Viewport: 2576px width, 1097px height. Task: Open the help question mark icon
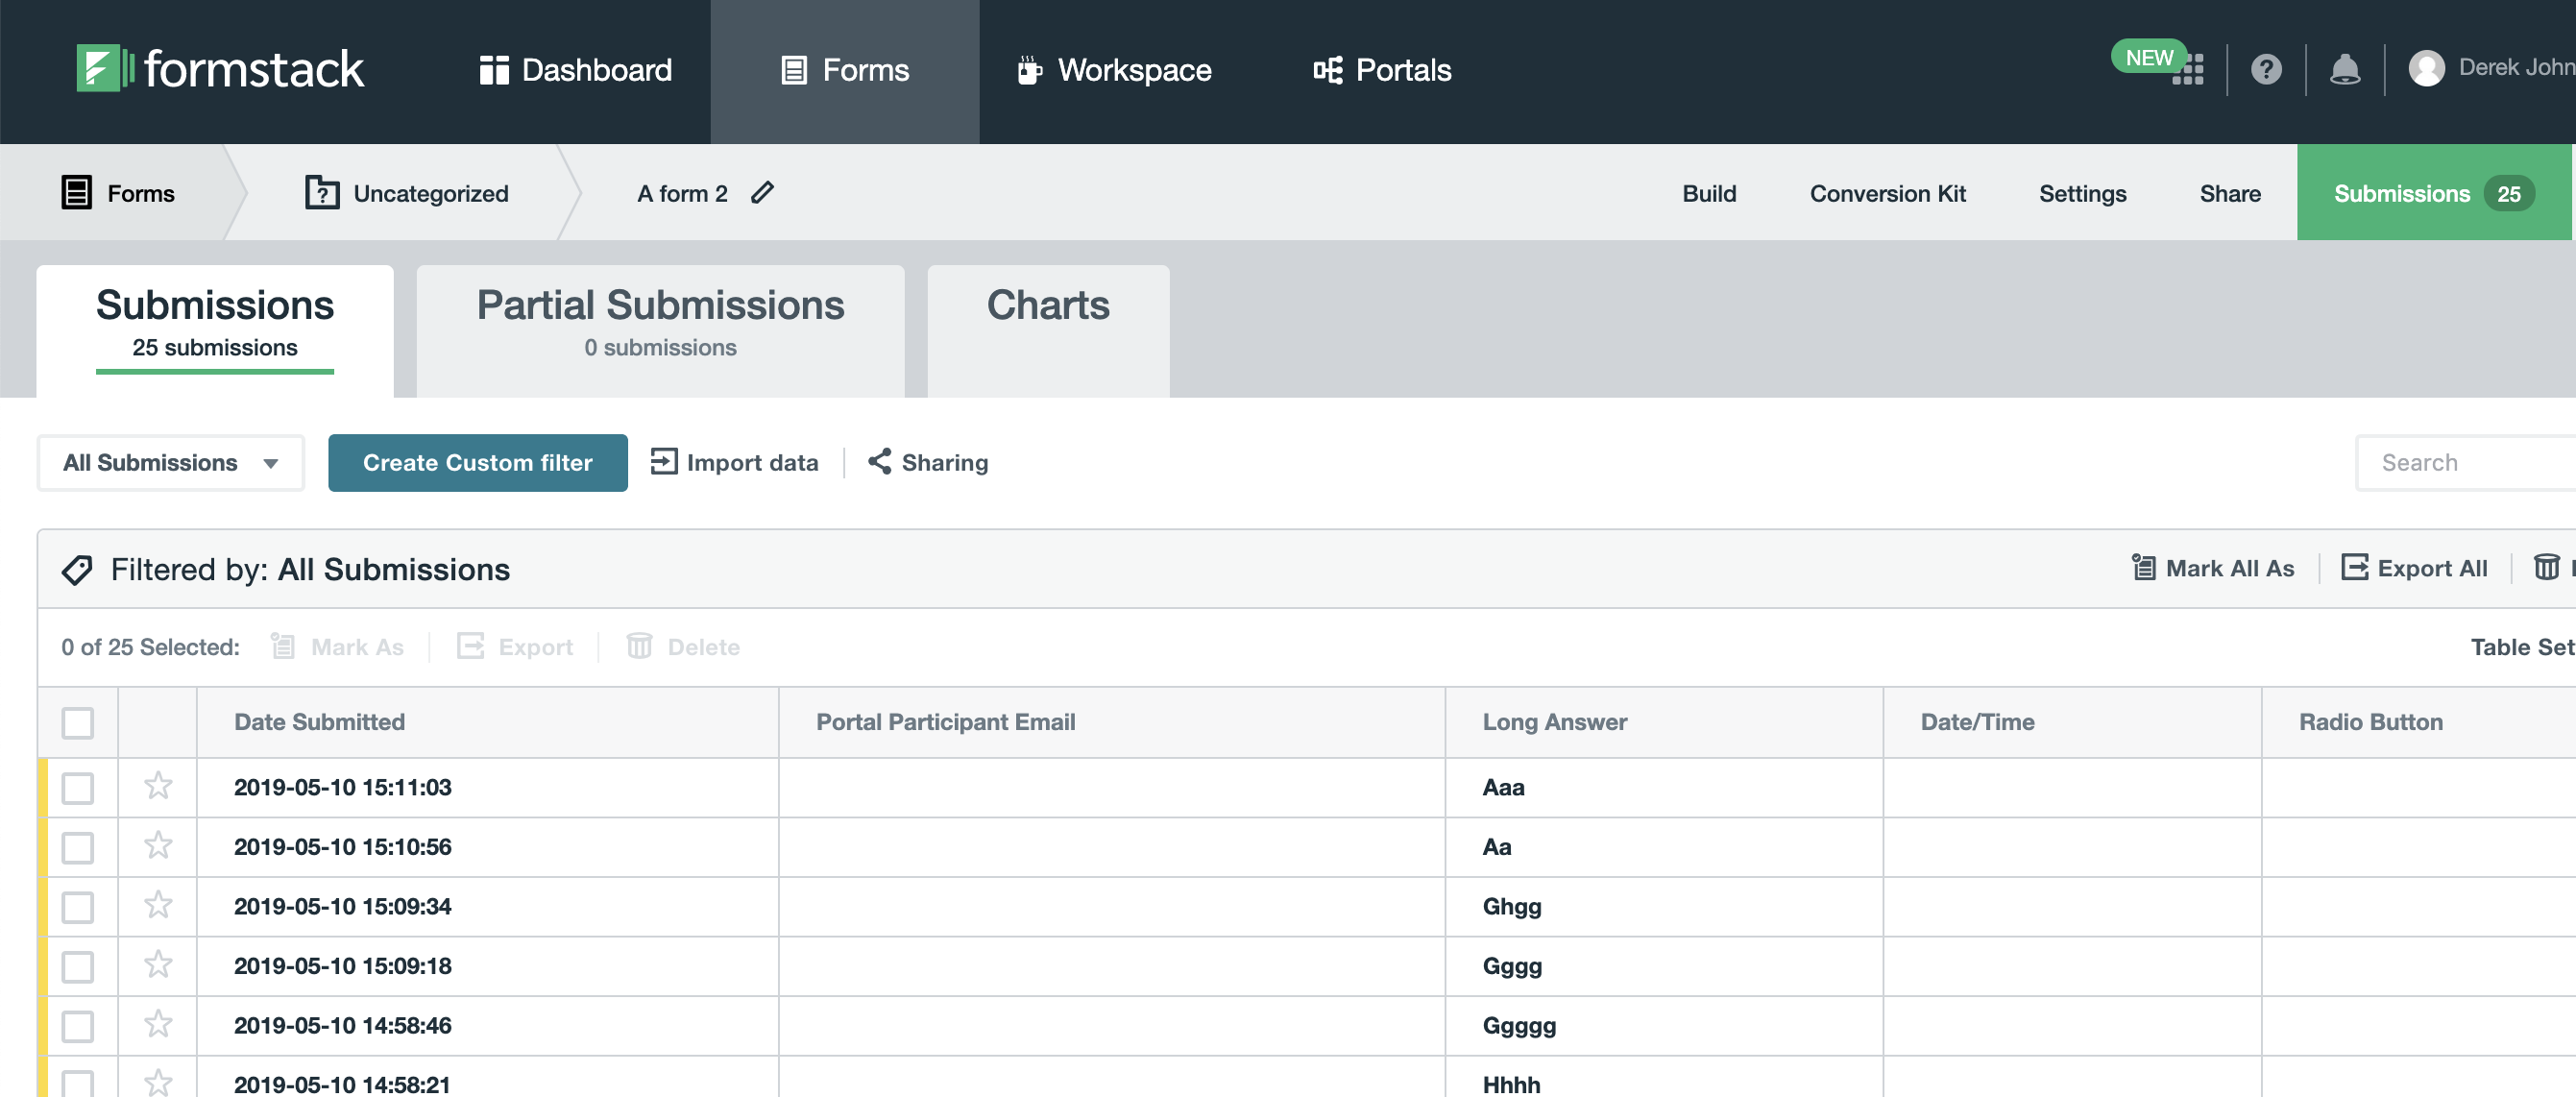point(2266,69)
